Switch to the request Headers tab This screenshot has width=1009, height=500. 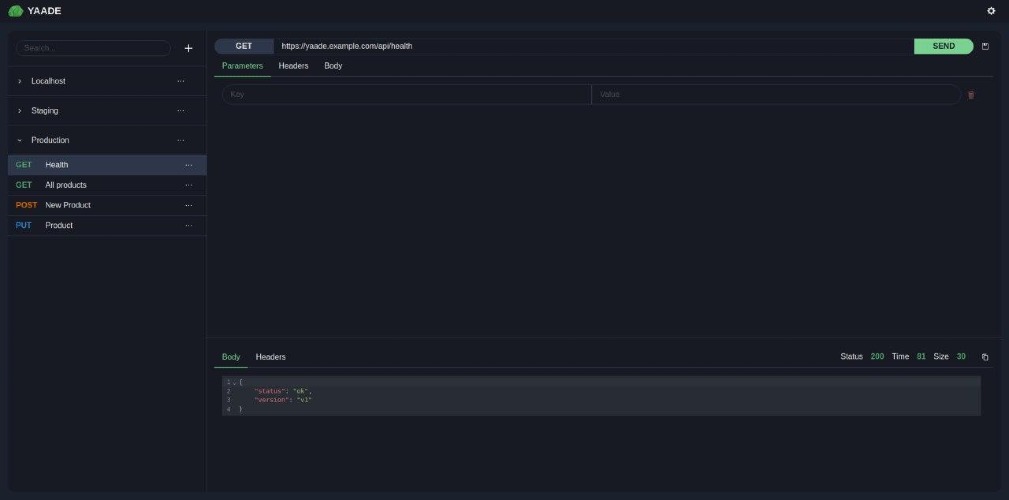(x=293, y=66)
